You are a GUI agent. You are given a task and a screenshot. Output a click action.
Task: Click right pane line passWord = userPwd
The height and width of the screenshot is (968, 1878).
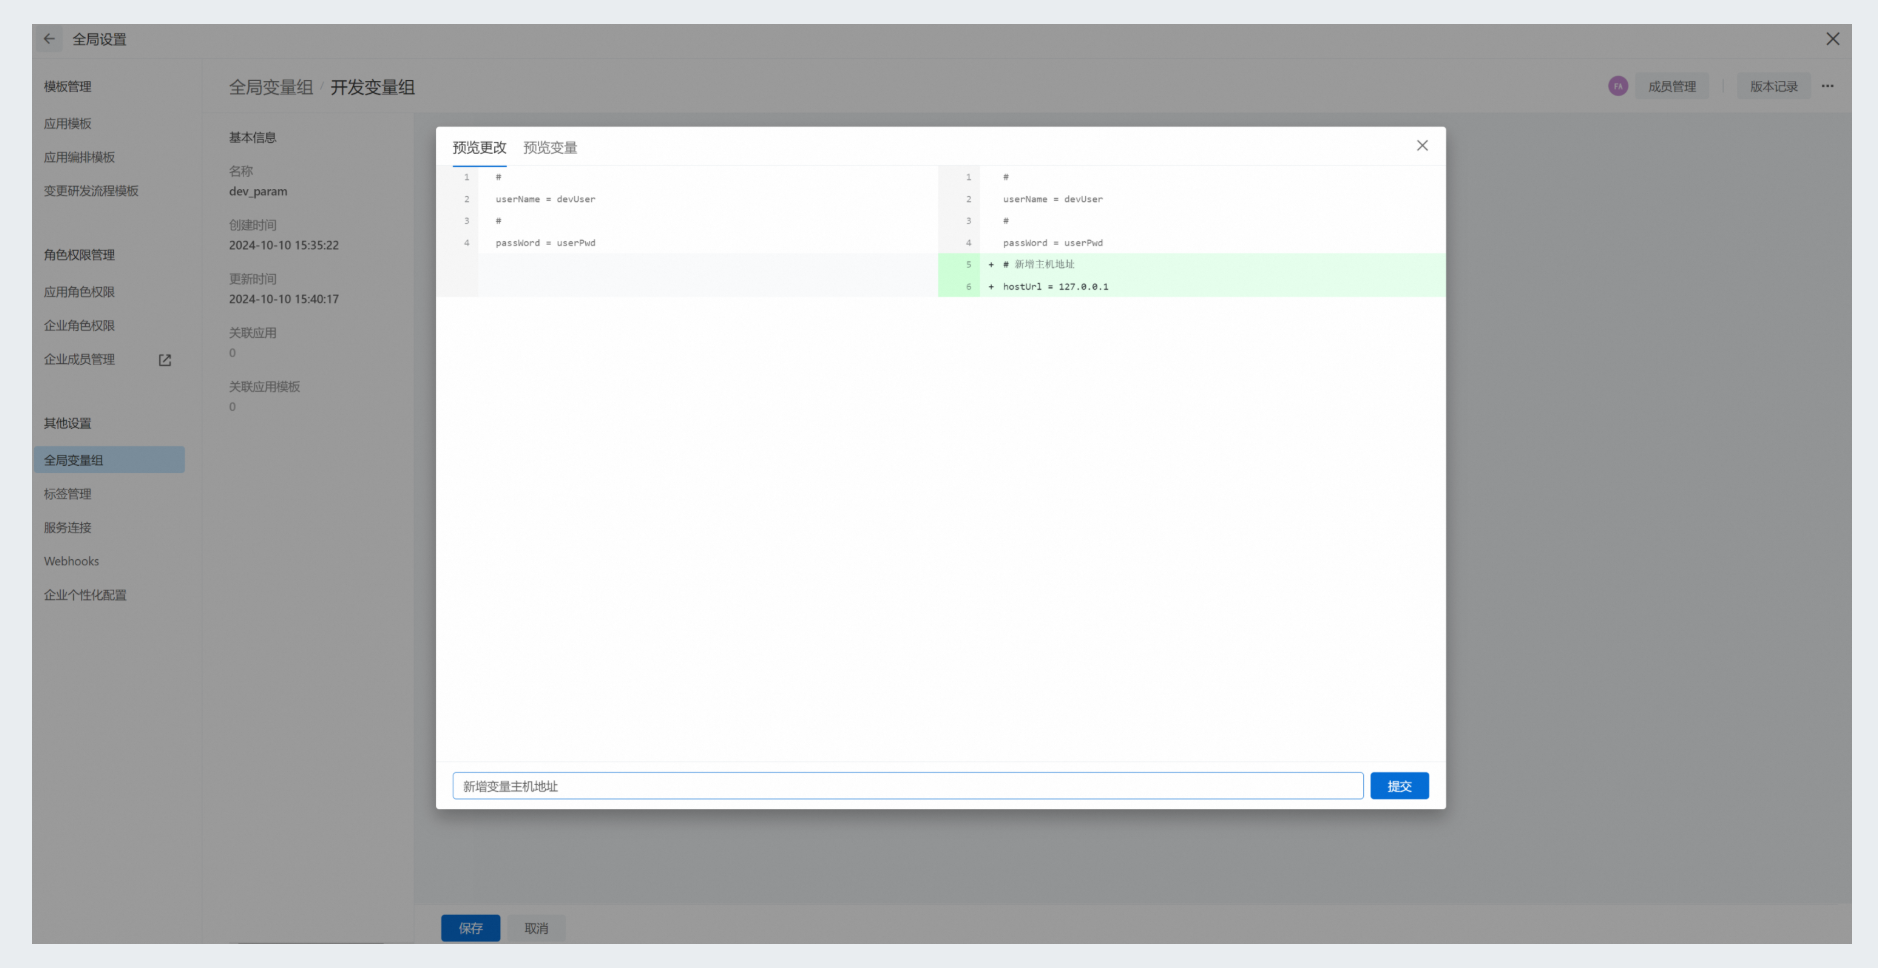tap(1053, 243)
